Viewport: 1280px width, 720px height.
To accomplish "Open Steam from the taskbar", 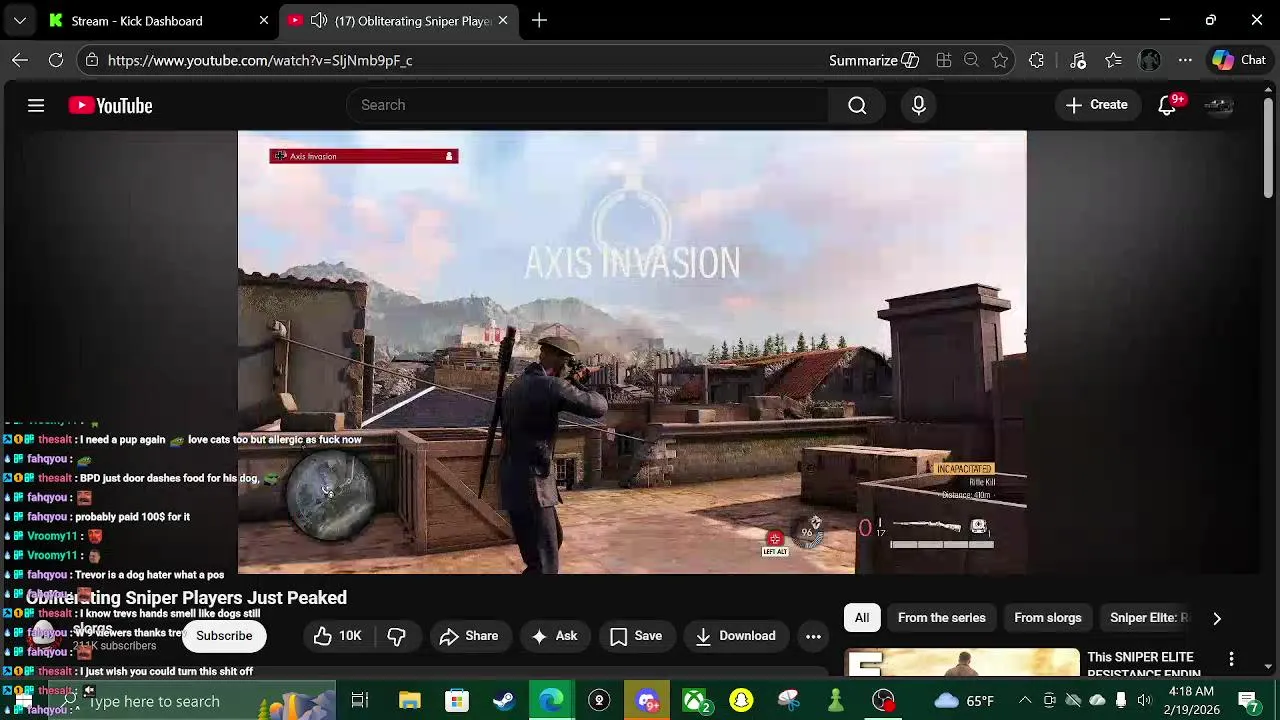I will click(504, 701).
